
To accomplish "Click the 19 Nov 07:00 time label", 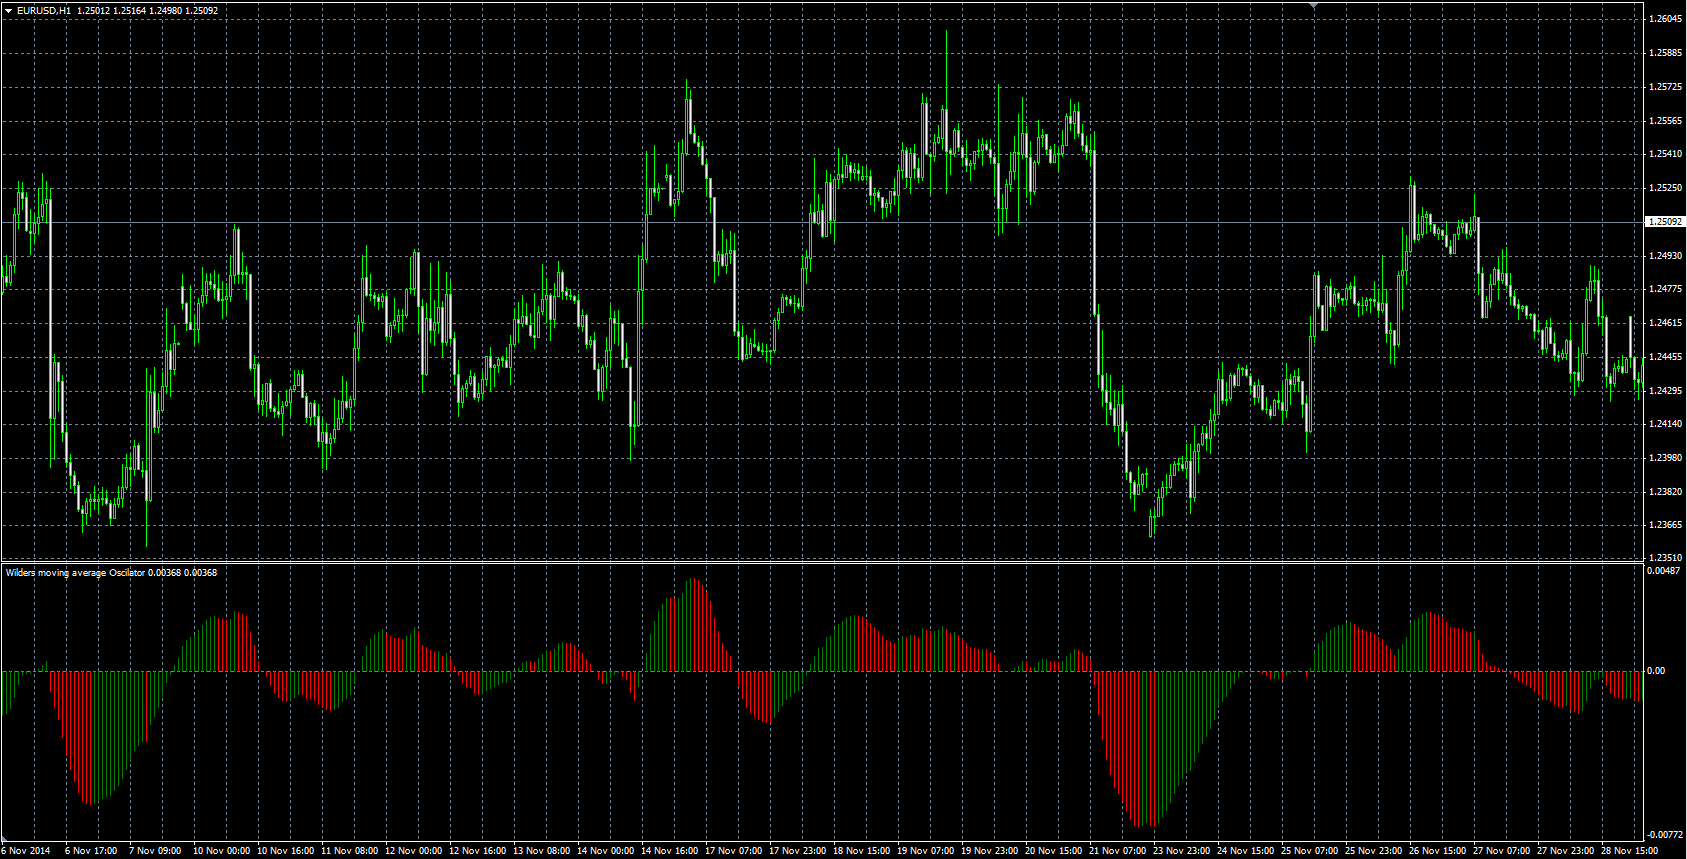I will (926, 851).
